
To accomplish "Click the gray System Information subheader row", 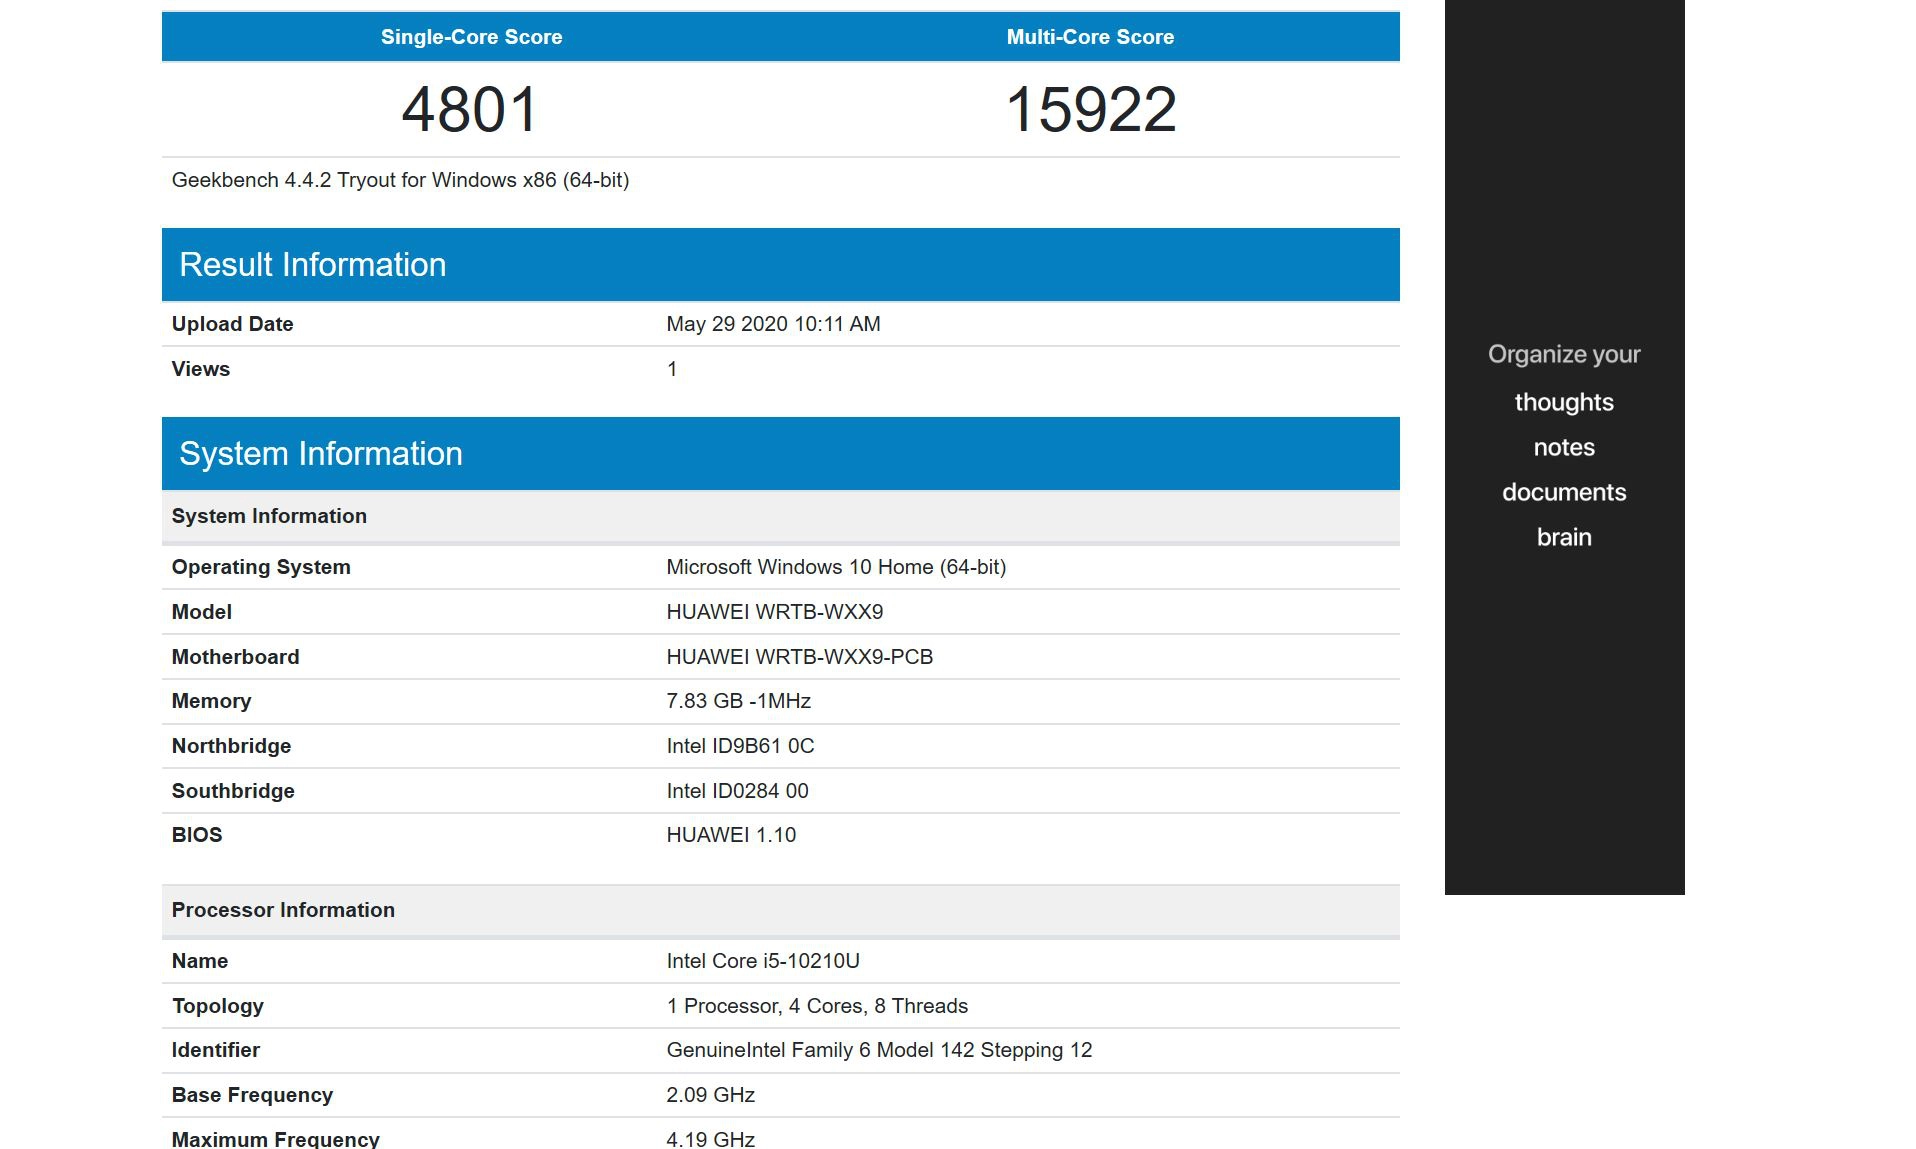I will 781,516.
